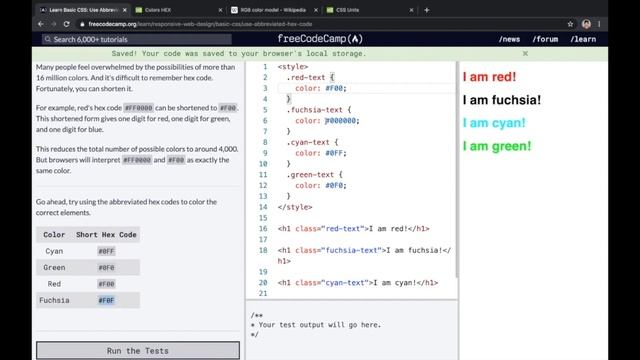Click the .green-text selector on line 11

(x=310, y=175)
